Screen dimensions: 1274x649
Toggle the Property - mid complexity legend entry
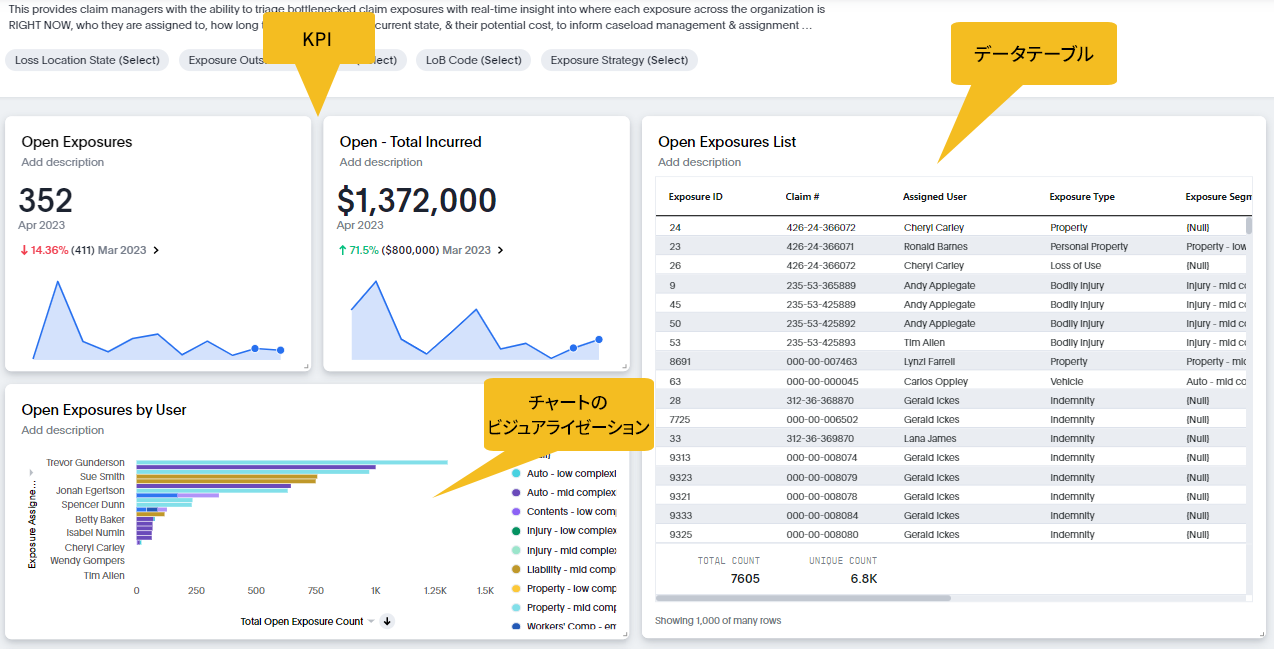click(x=564, y=607)
